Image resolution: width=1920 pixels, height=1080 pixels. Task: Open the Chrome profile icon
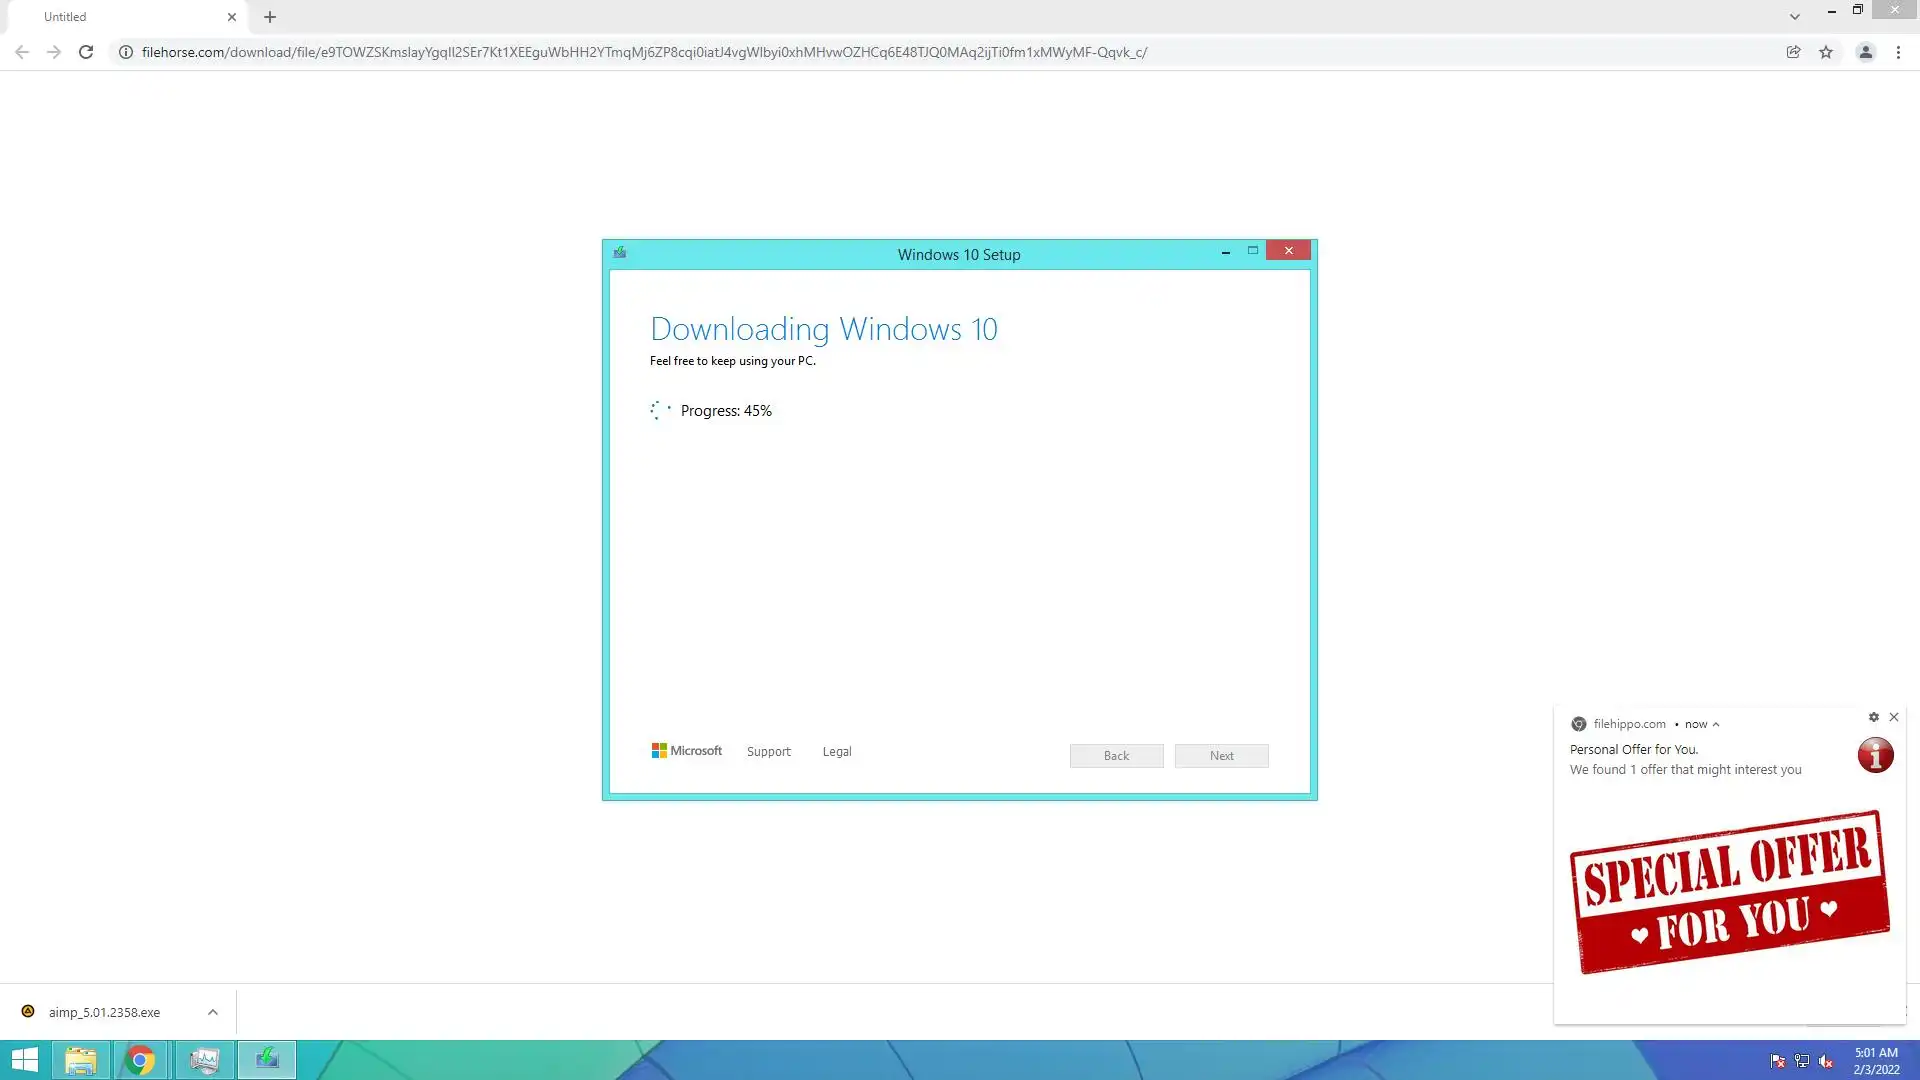click(1865, 52)
